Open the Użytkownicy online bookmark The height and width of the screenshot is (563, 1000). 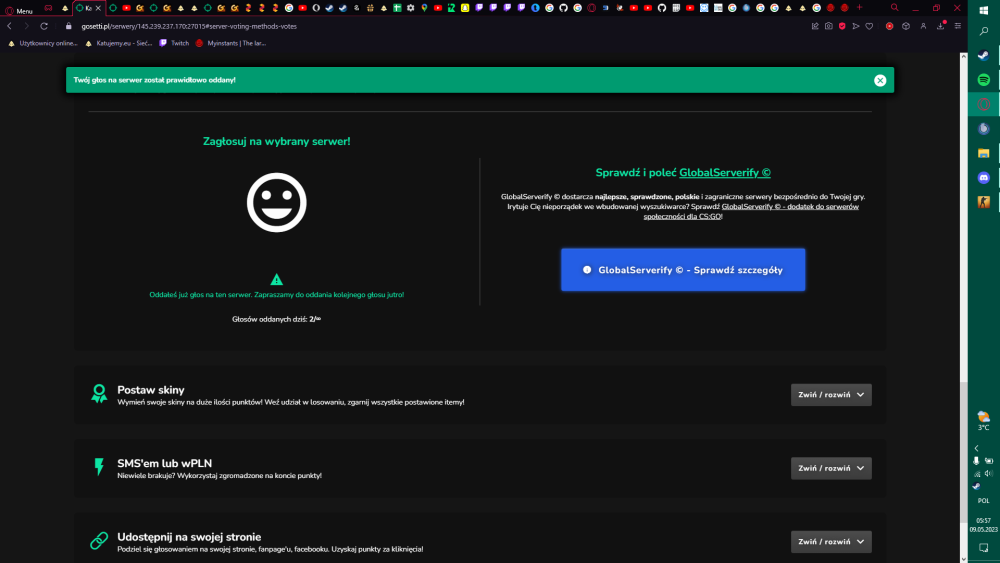[43, 43]
